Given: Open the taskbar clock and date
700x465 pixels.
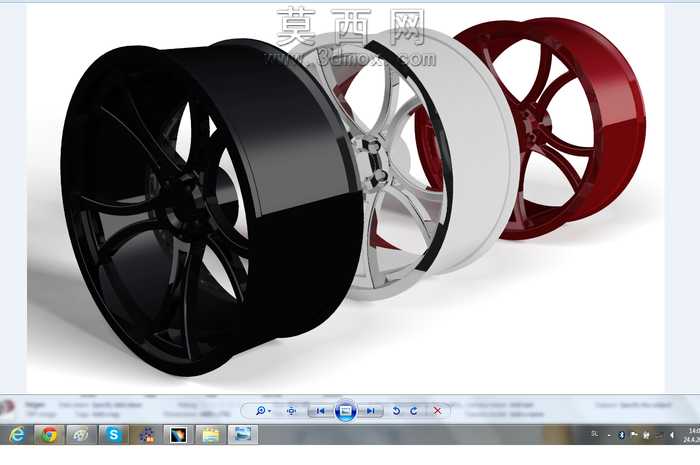Looking at the screenshot, I should pyautogui.click(x=692, y=435).
